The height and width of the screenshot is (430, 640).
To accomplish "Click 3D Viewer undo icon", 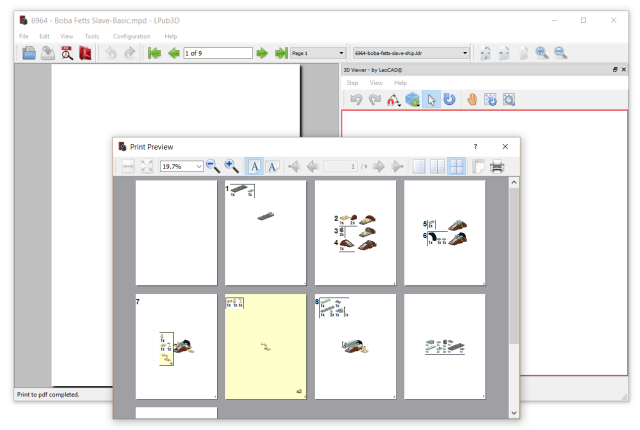I will click(x=356, y=100).
